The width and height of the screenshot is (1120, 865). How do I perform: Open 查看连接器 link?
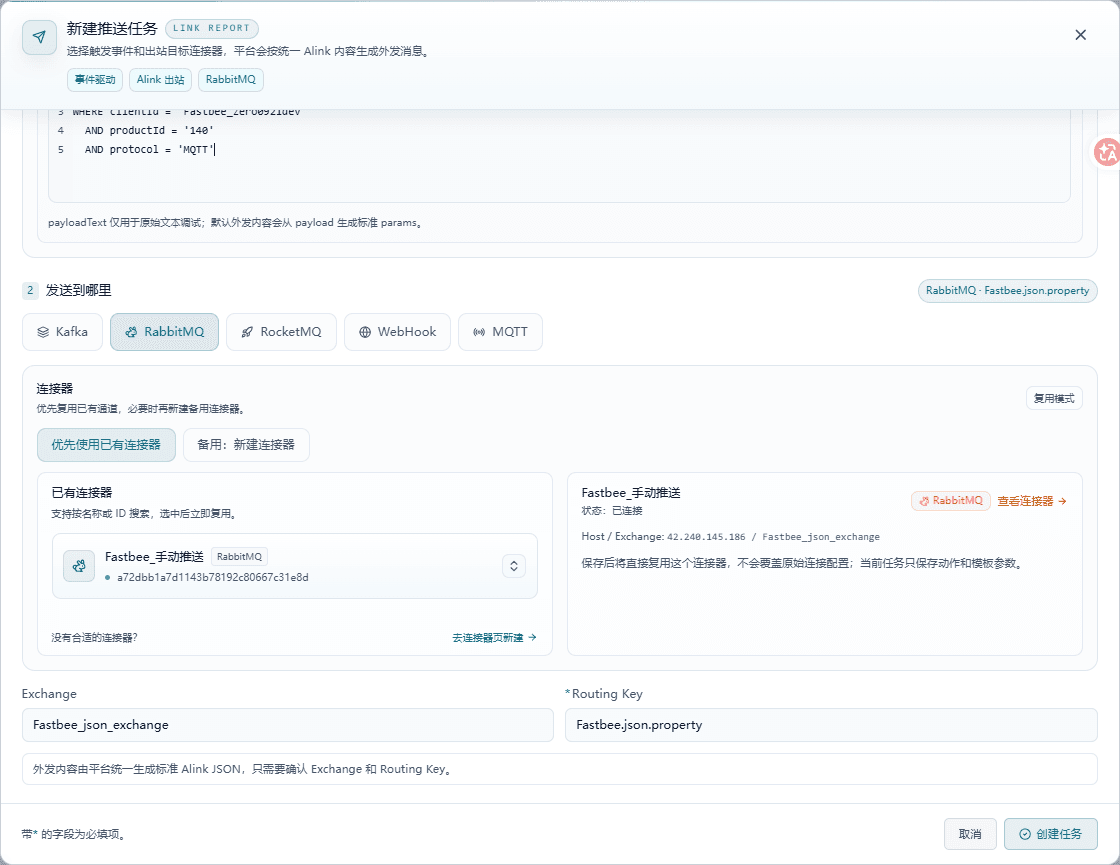click(1032, 501)
